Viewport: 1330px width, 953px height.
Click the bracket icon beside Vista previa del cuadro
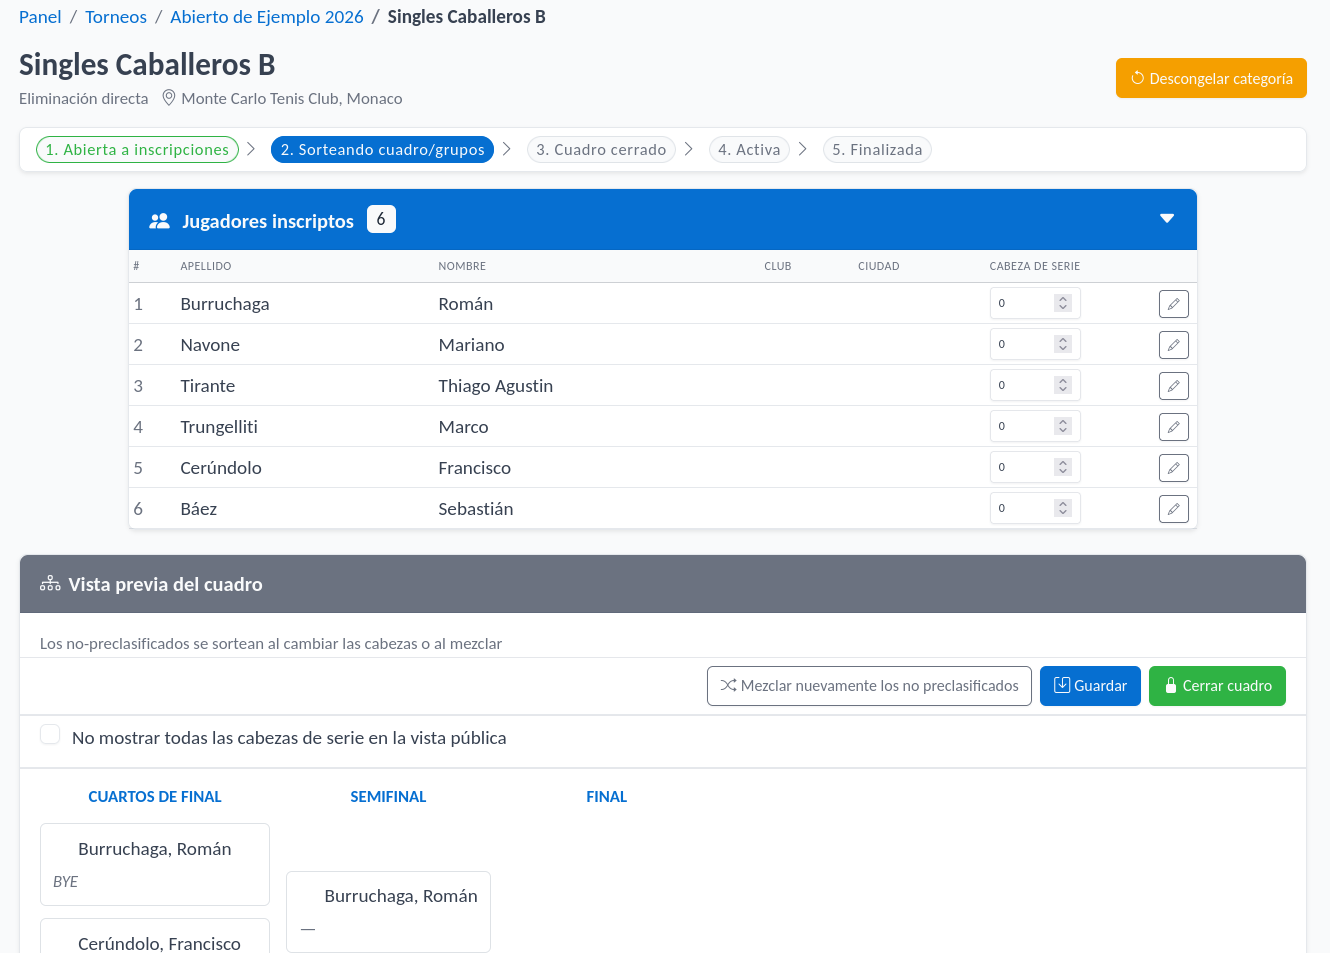coord(50,584)
